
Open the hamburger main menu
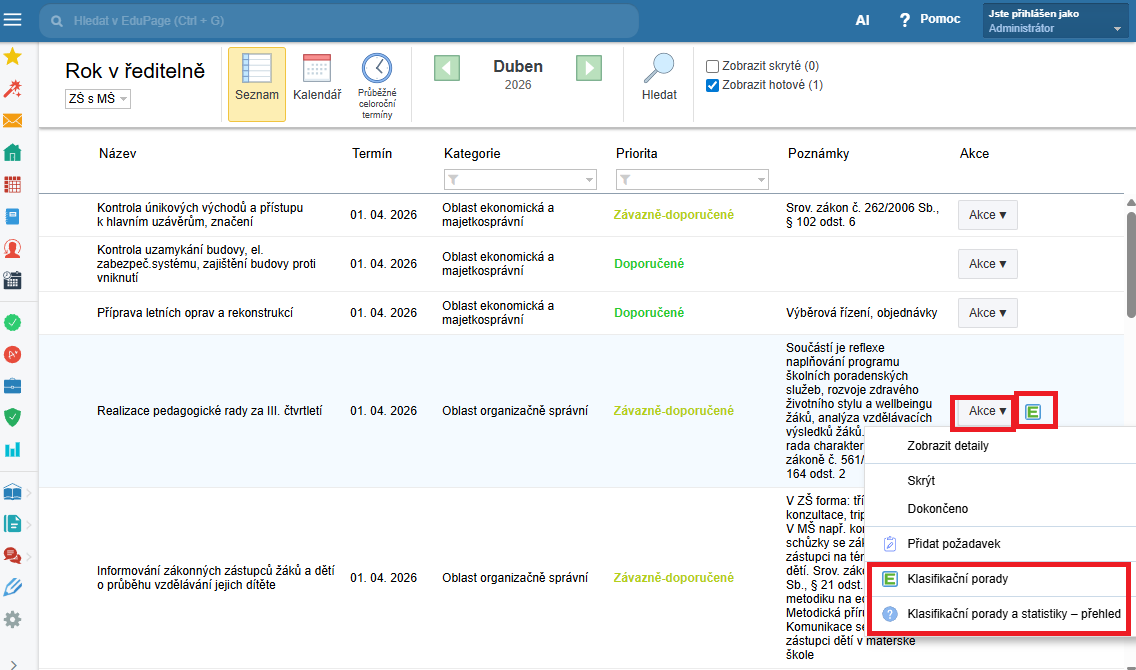click(x=13, y=20)
